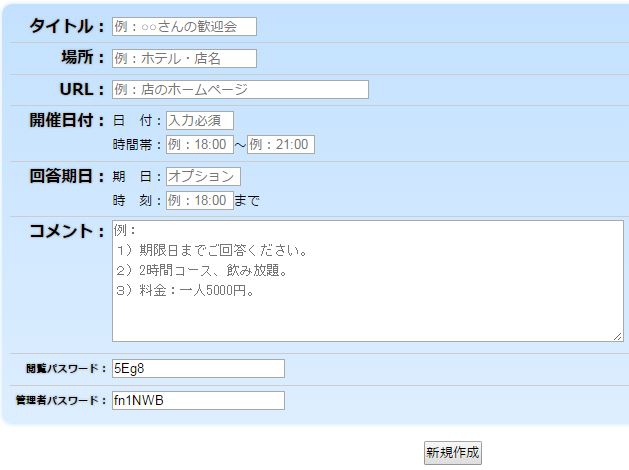Image resolution: width=629 pixels, height=470 pixels.
Task: Click the 時刻 deadline time field
Action: [x=200, y=200]
